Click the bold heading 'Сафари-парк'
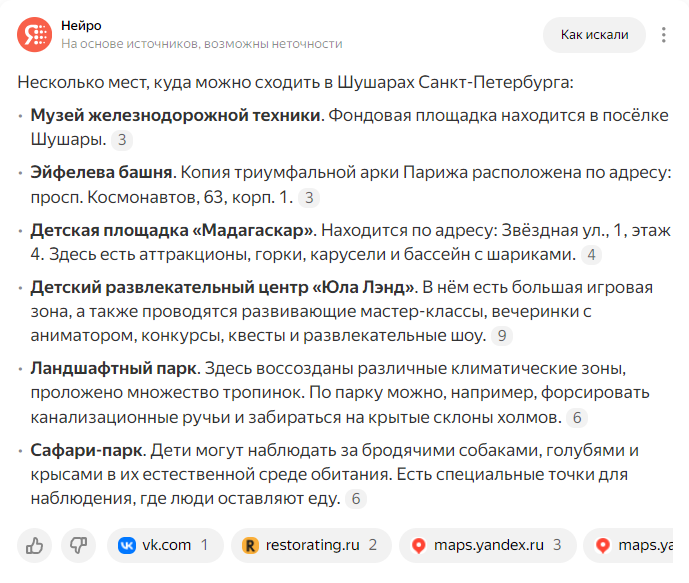689x583 pixels. point(86,450)
